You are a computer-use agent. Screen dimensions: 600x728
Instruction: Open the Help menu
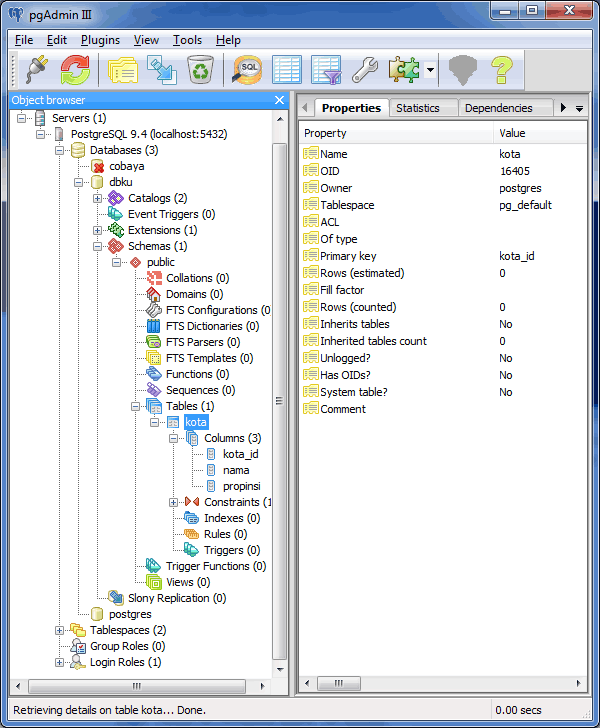point(228,40)
